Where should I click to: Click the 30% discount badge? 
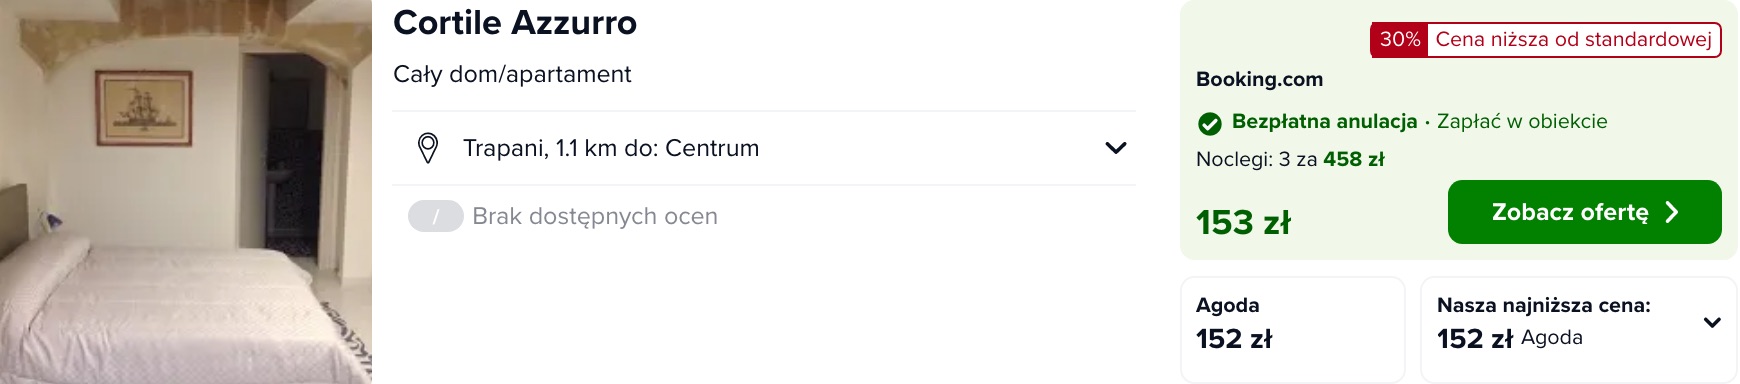tap(1399, 40)
